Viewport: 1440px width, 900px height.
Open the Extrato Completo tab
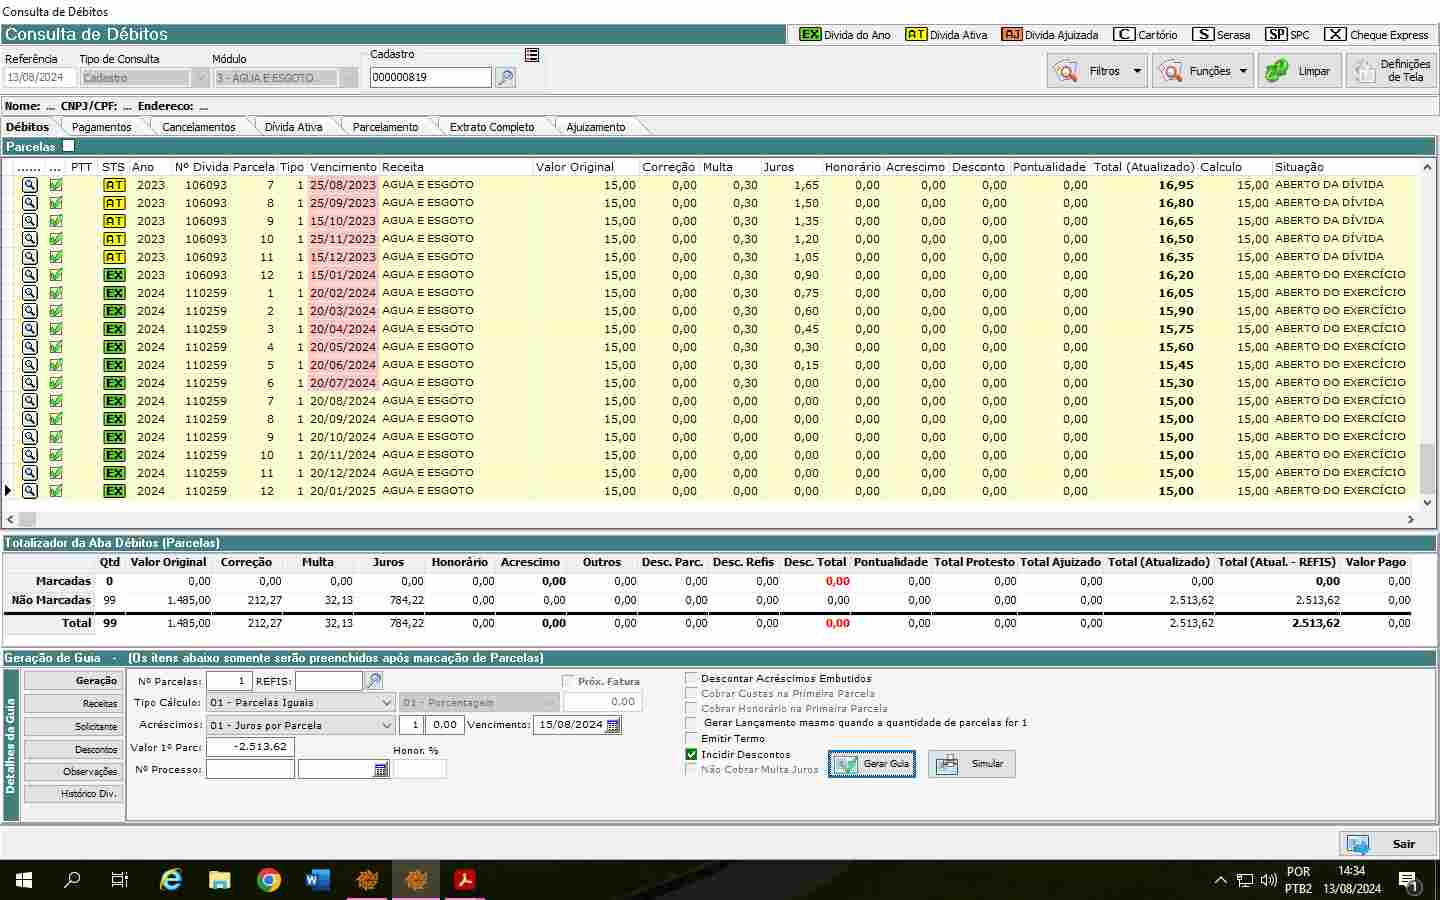[x=491, y=127]
